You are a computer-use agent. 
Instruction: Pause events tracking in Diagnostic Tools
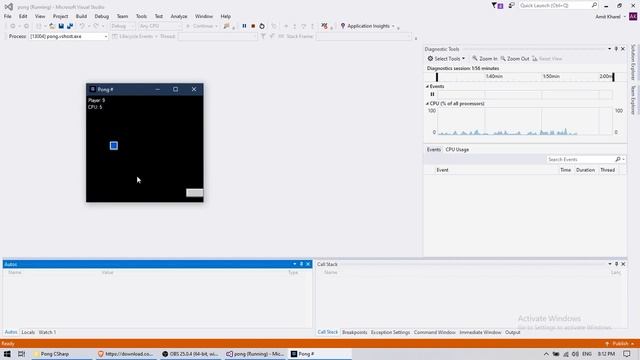pos(432,94)
